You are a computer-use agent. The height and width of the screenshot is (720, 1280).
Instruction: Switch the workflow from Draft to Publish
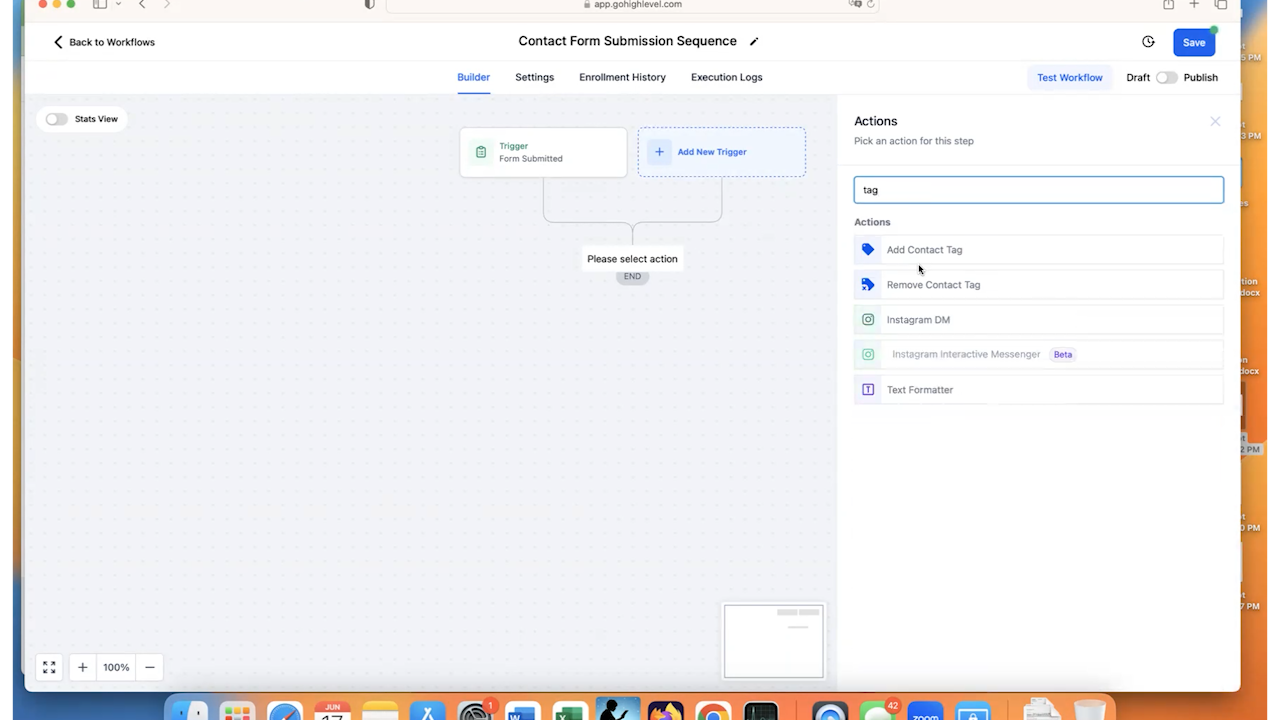coord(1167,77)
